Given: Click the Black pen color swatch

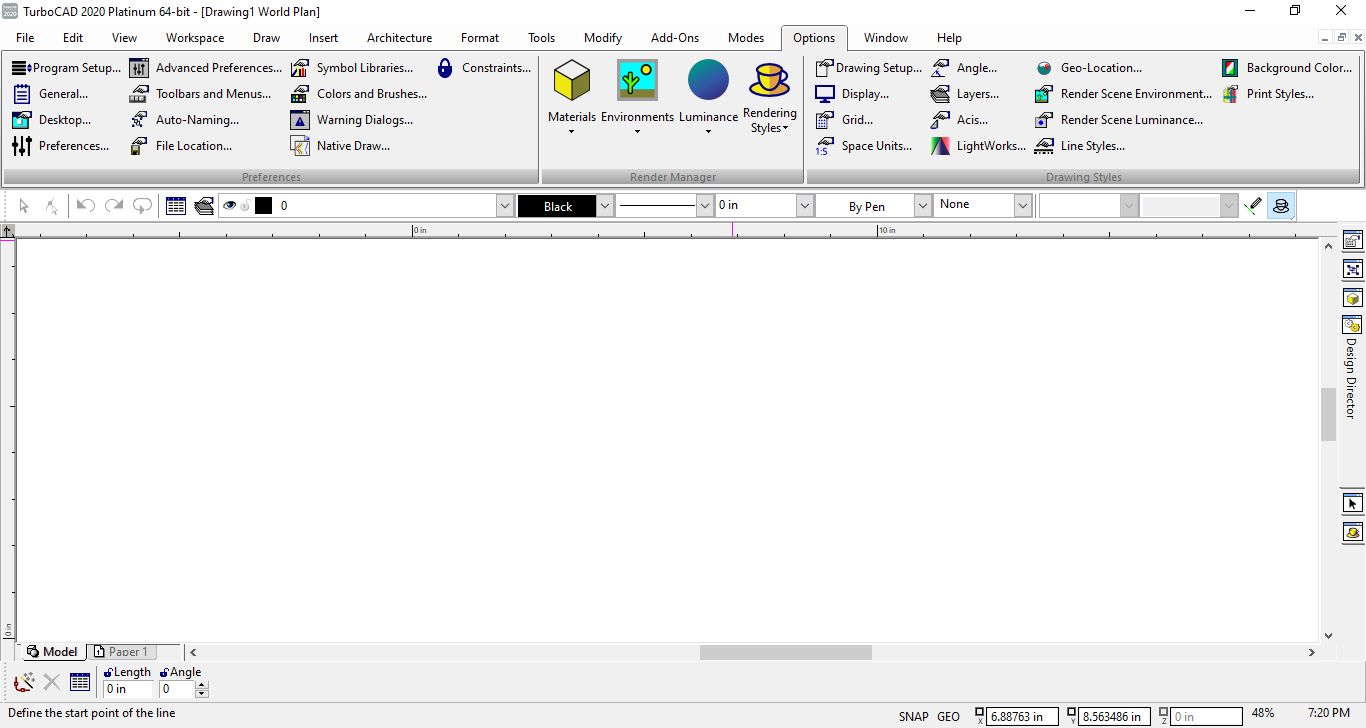Looking at the screenshot, I should pyautogui.click(x=557, y=206).
